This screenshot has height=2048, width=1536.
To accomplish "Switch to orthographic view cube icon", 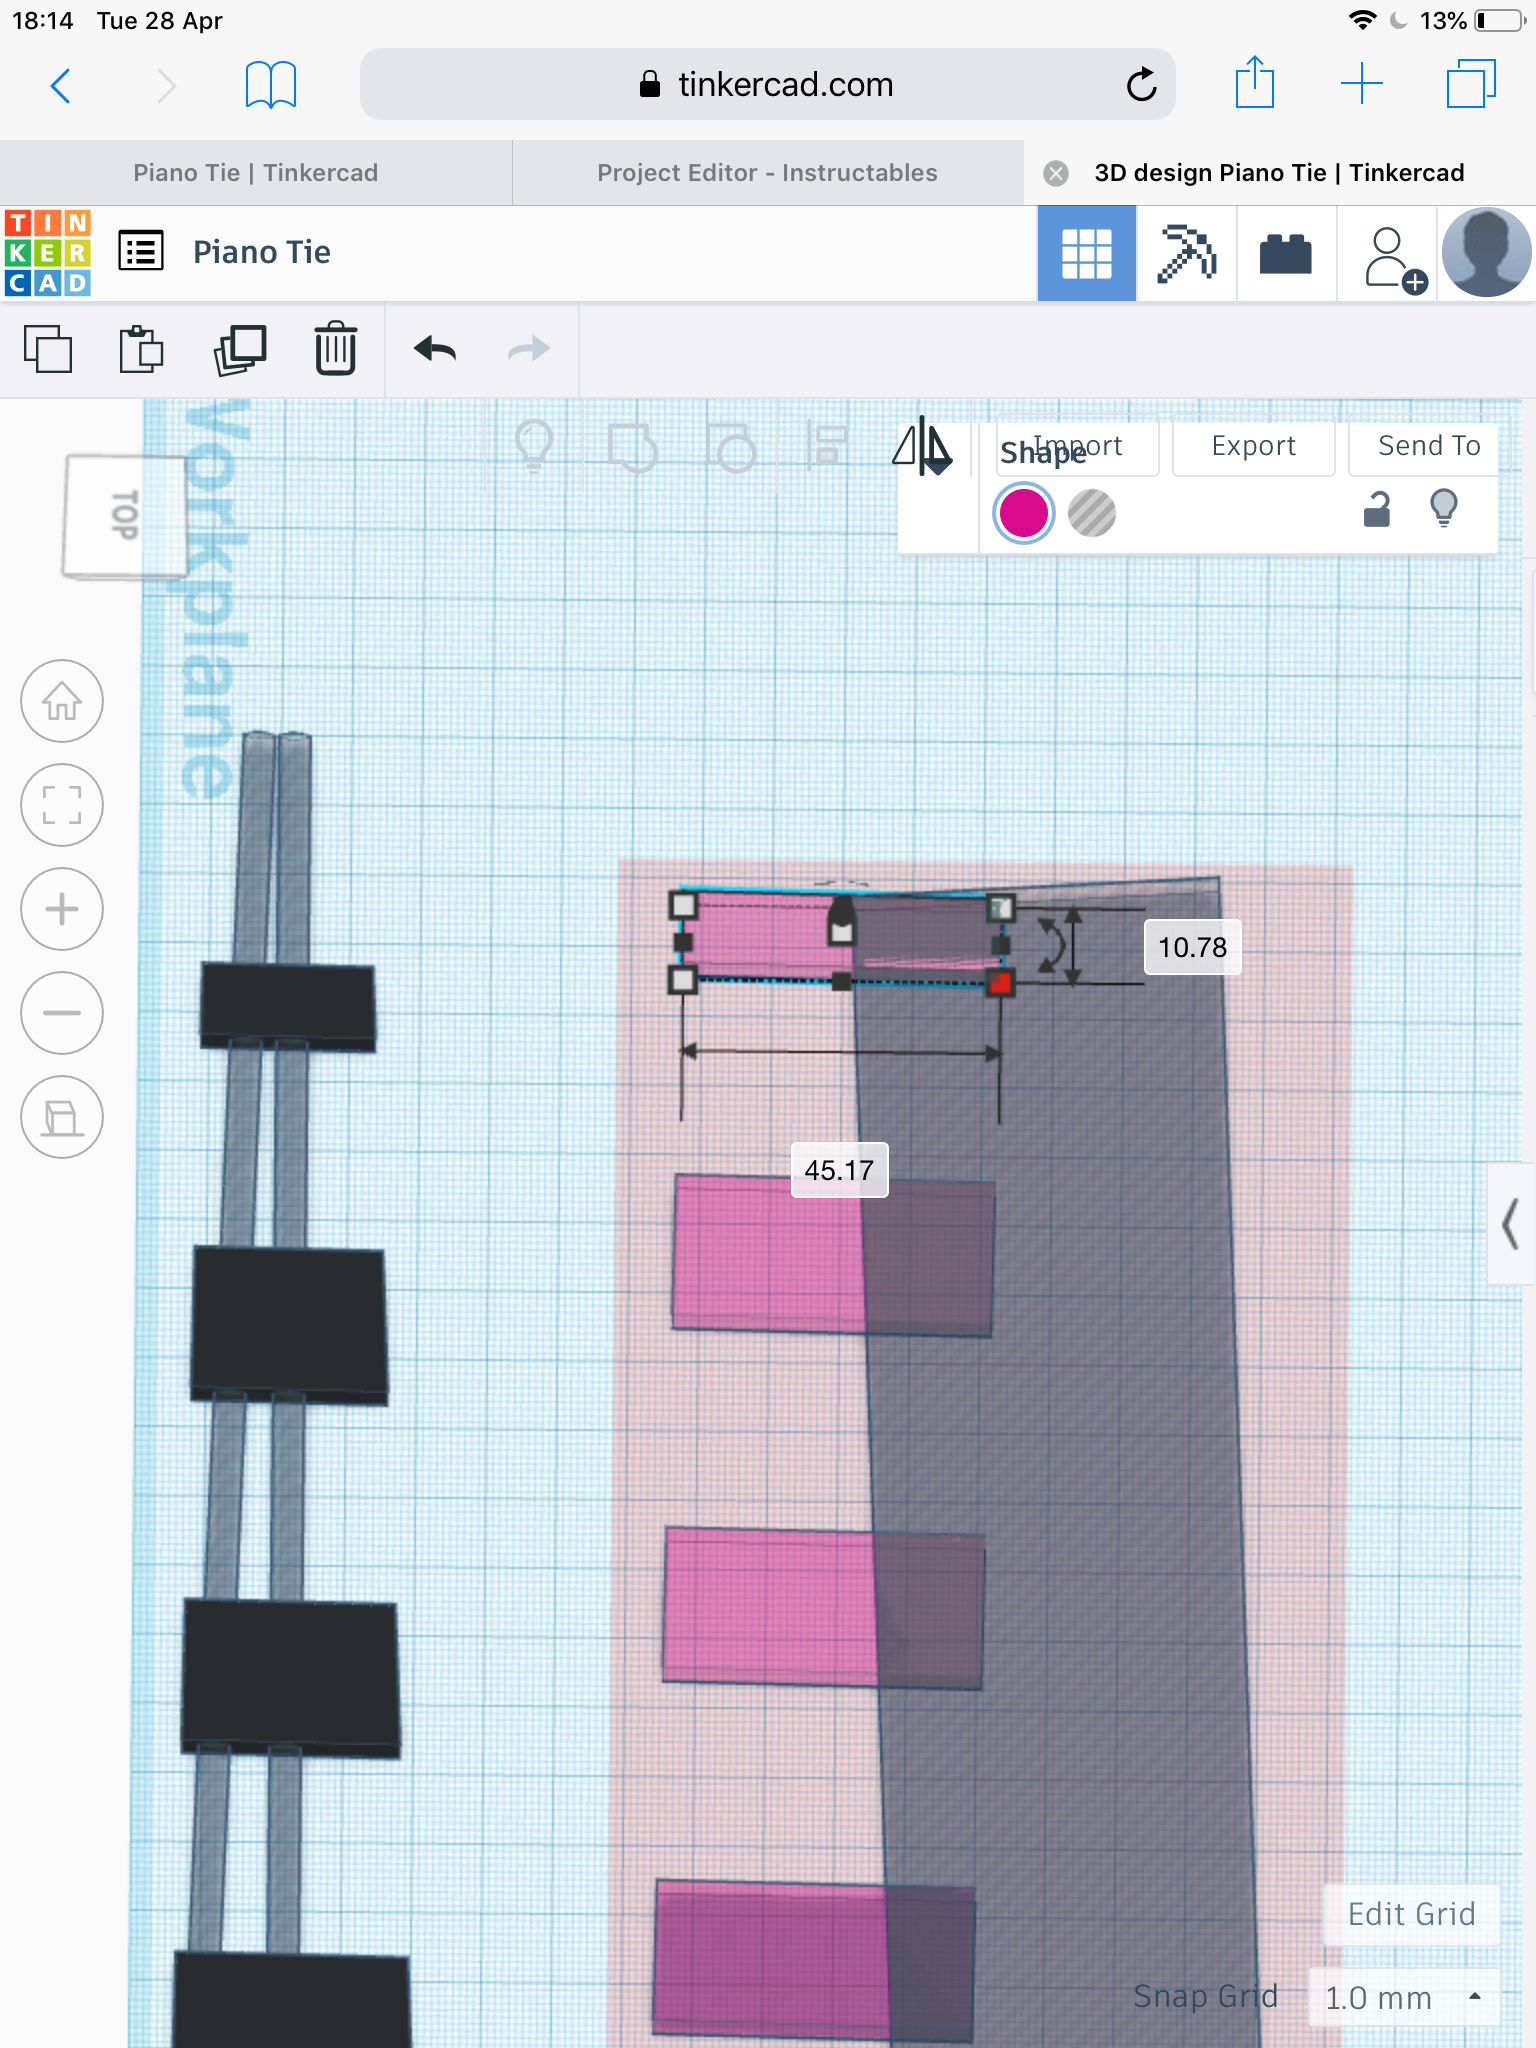I will 62,1117.
